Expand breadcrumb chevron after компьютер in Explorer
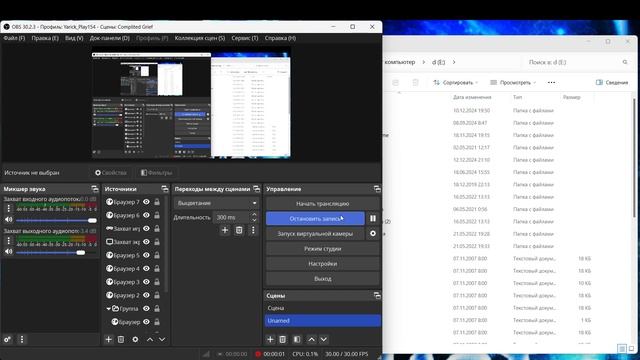 tap(424, 62)
